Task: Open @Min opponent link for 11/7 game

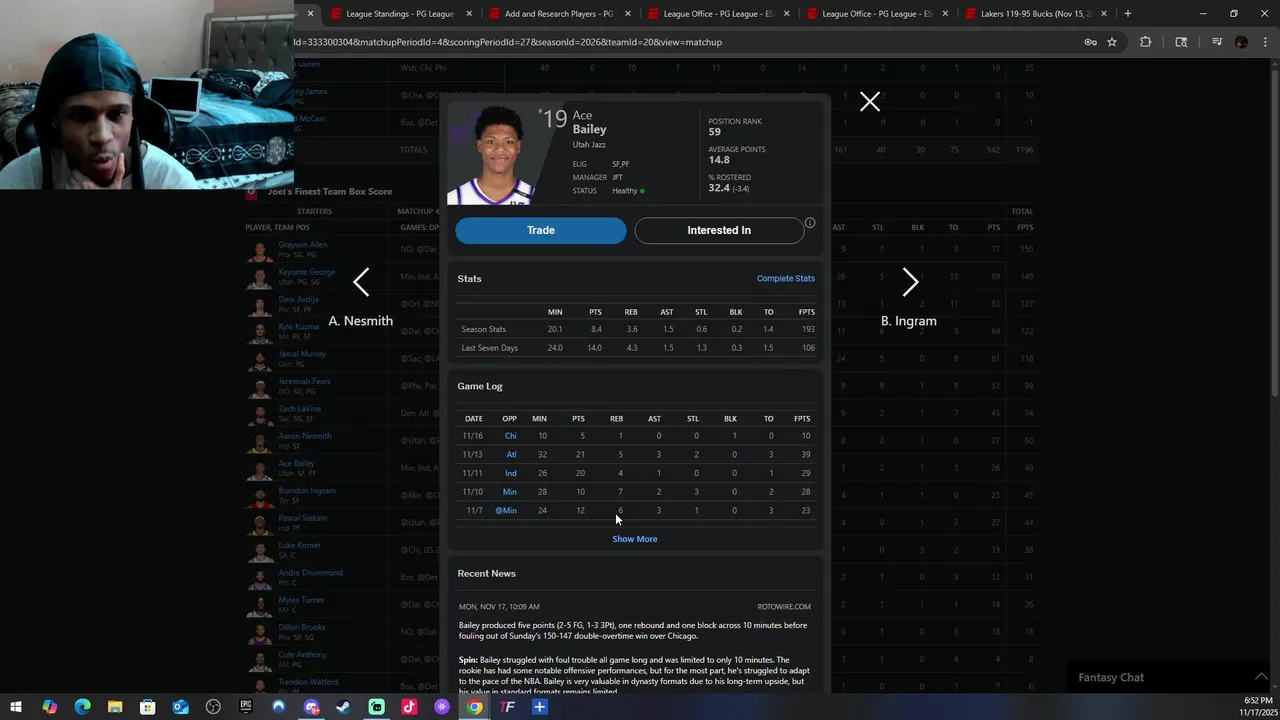Action: click(506, 510)
